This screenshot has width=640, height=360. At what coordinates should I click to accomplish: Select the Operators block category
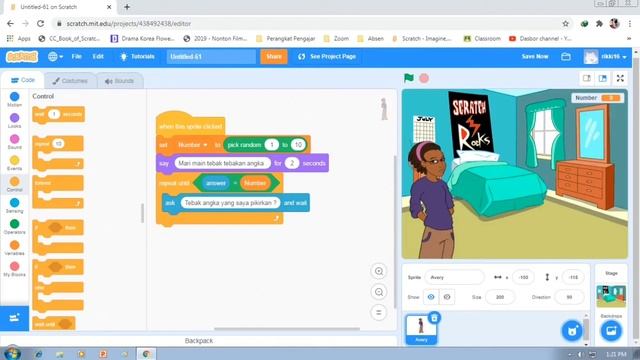pos(14,227)
